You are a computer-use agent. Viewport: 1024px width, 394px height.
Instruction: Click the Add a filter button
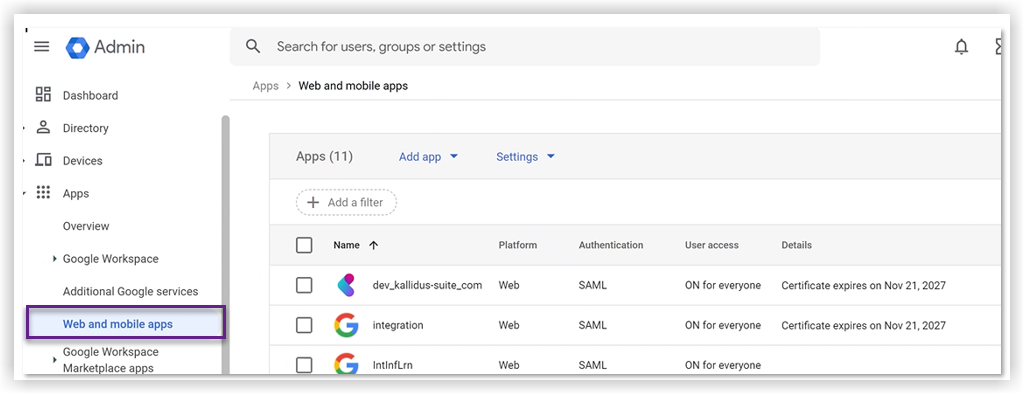(346, 203)
